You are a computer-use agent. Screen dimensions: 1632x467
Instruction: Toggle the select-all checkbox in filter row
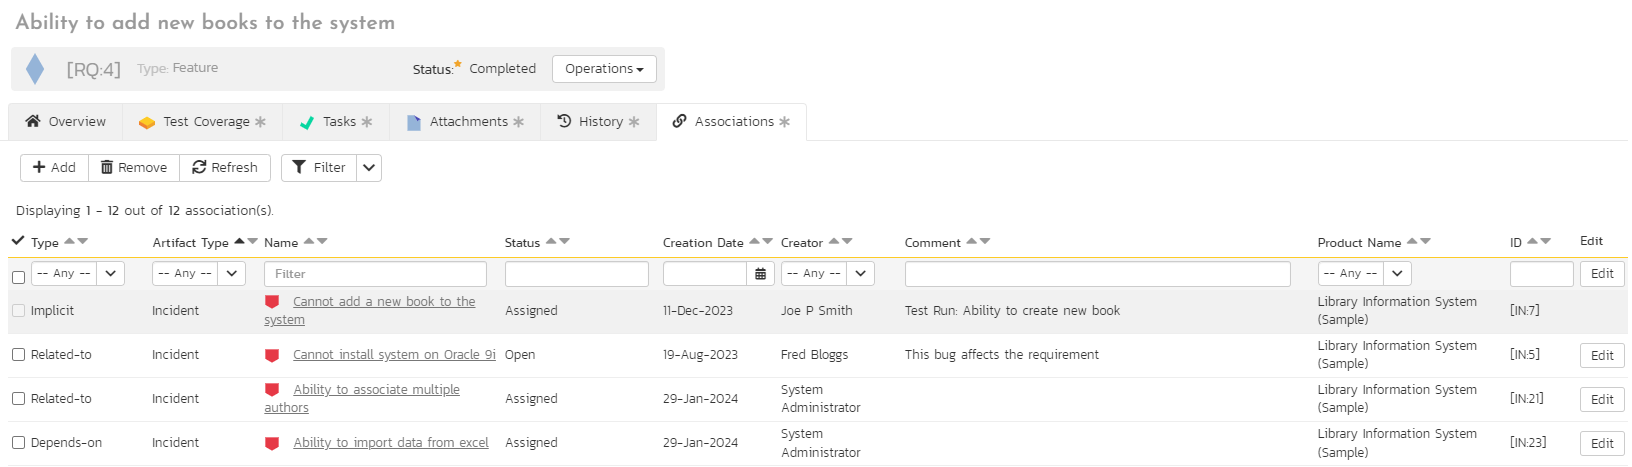[18, 277]
